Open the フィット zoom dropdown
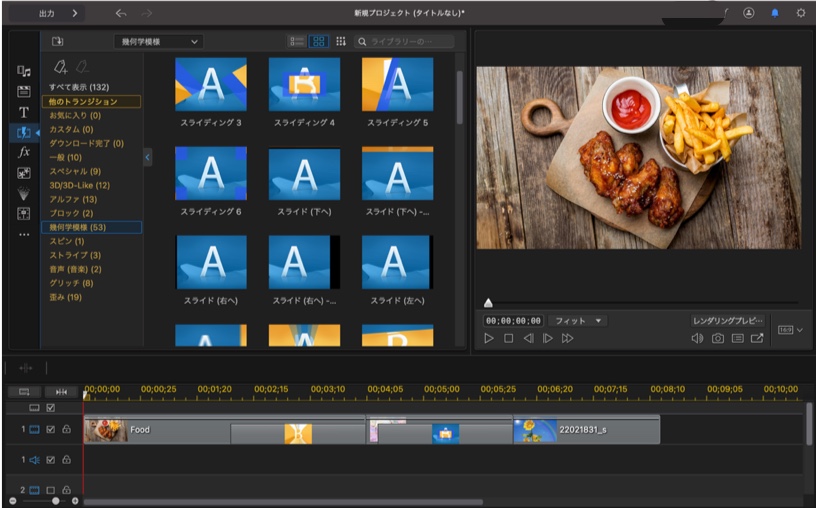 click(579, 321)
